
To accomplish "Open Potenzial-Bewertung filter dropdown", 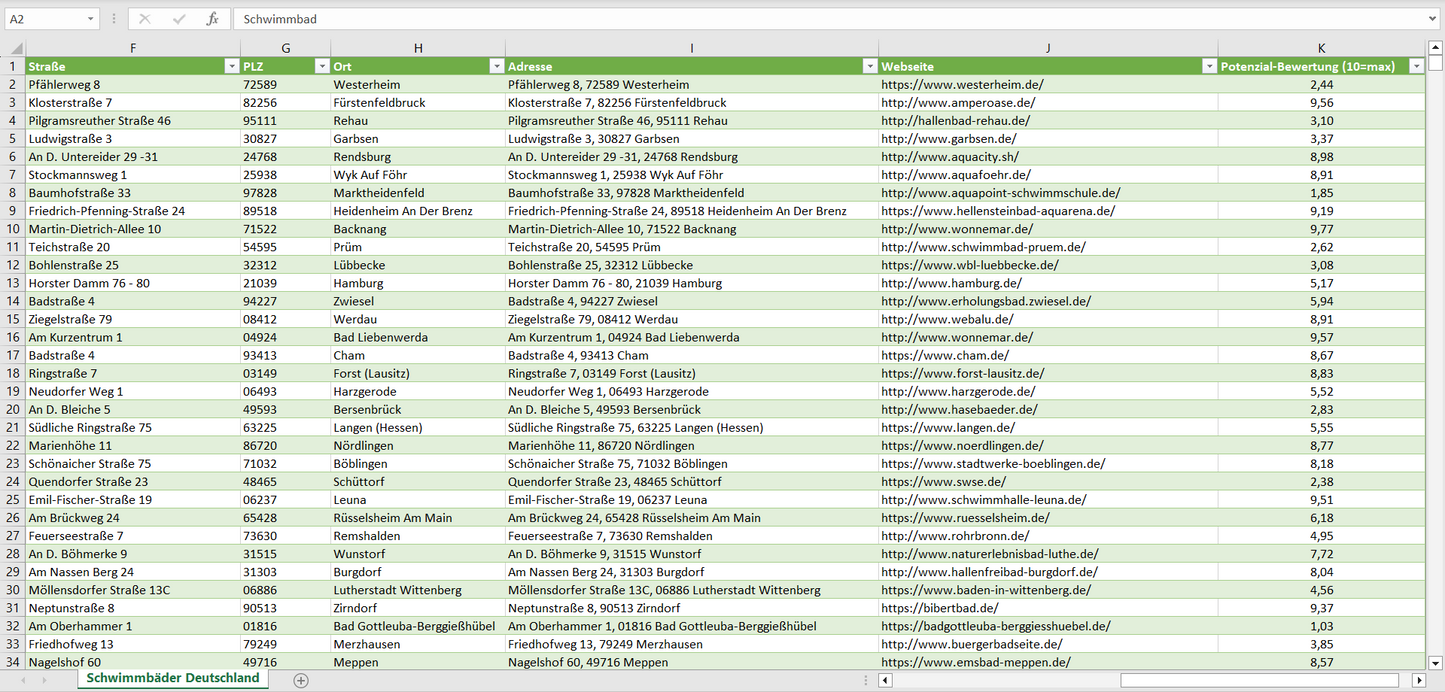I will pyautogui.click(x=1415, y=66).
